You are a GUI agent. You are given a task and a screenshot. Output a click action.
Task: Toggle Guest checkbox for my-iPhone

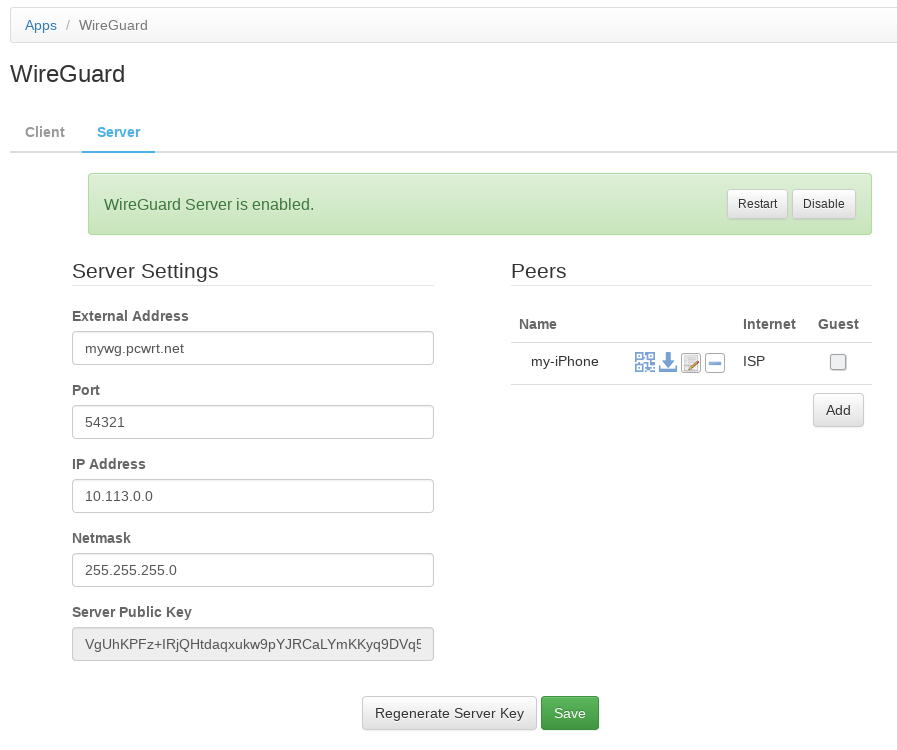tap(838, 362)
